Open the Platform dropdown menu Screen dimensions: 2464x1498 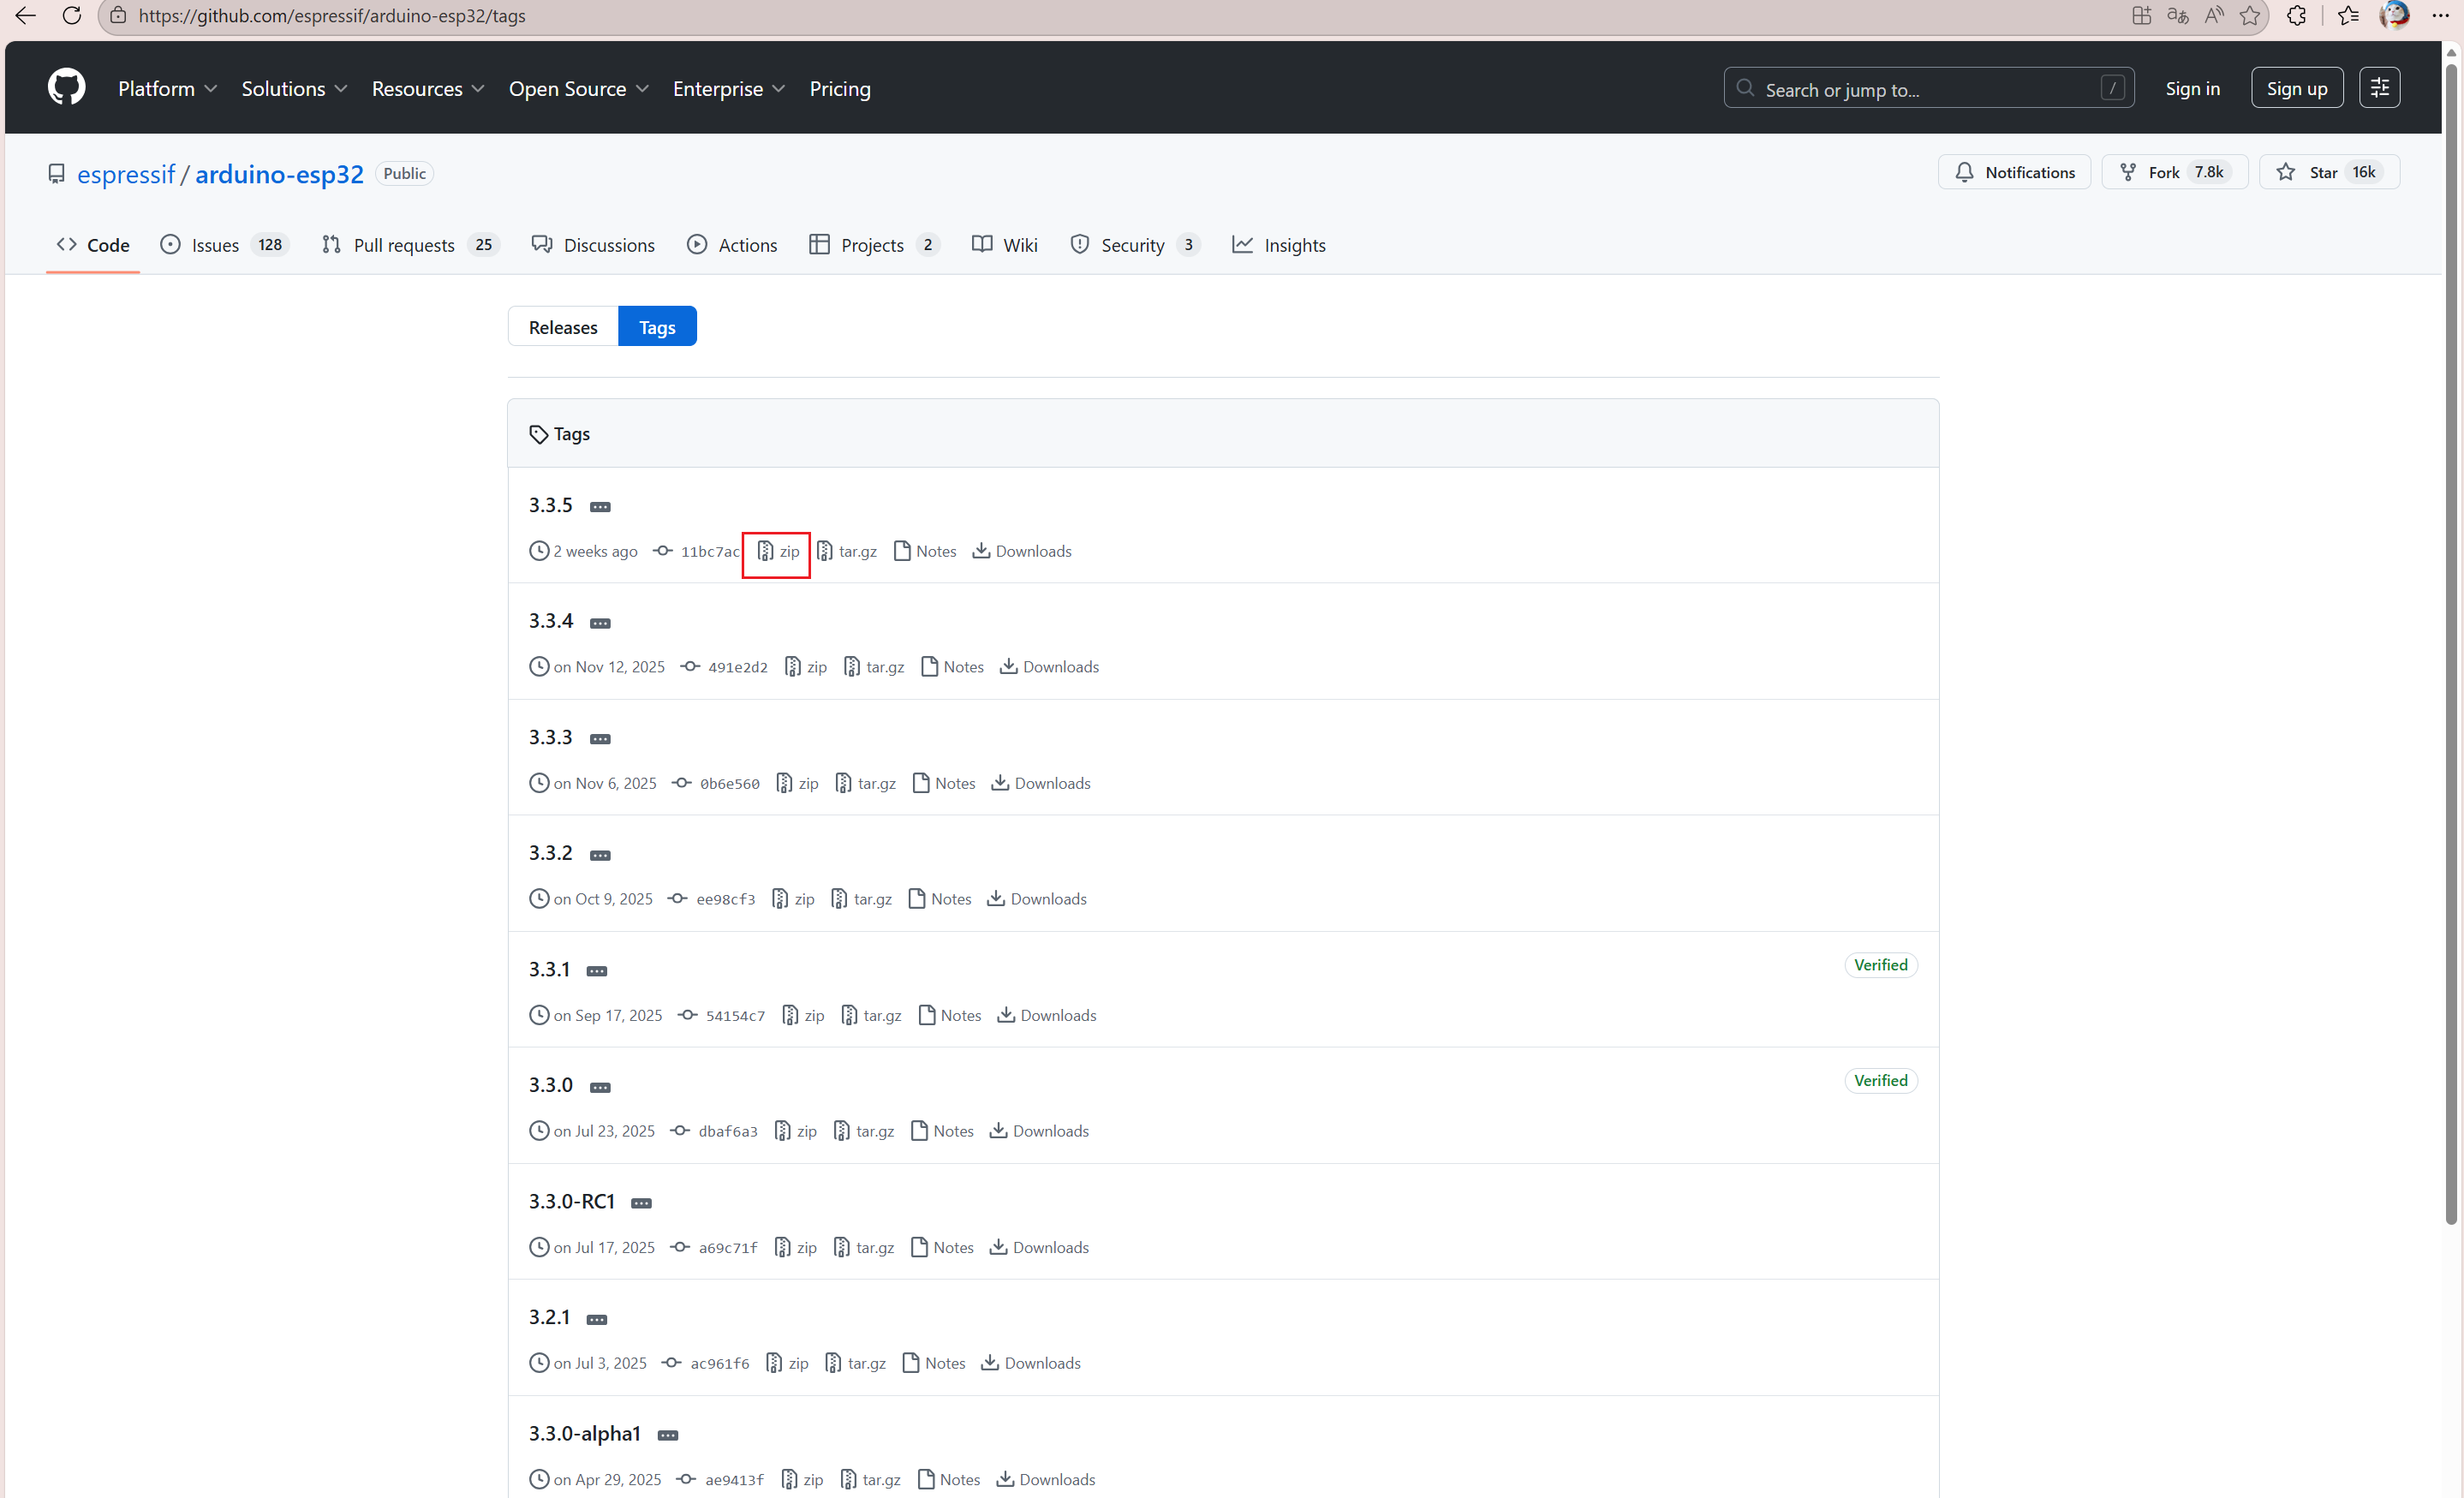coord(167,89)
